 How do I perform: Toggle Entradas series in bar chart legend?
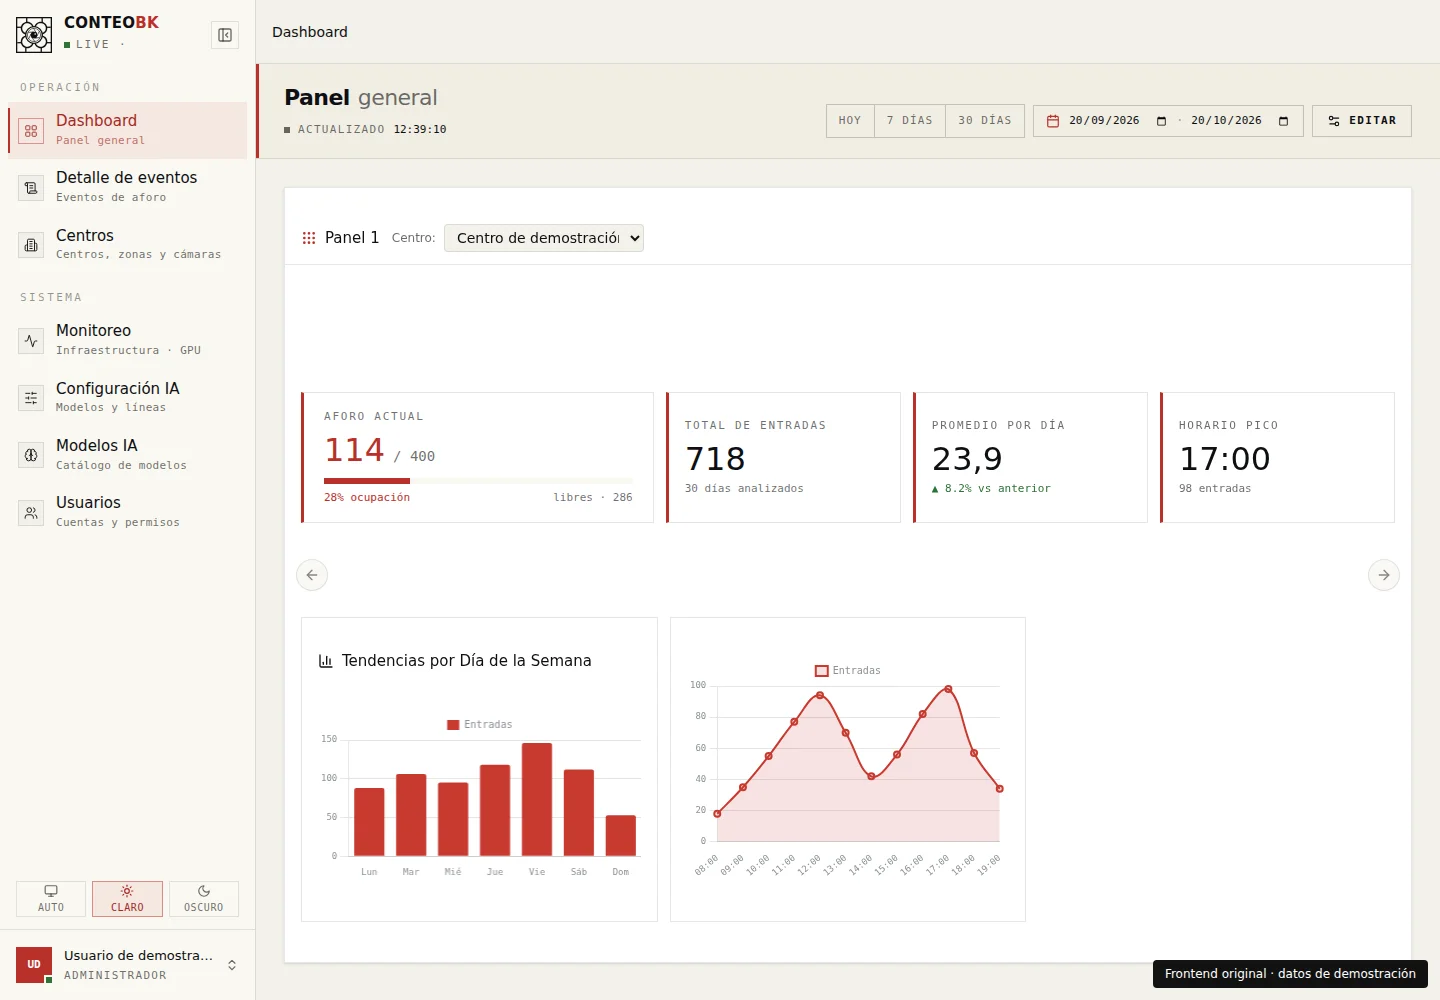480,725
